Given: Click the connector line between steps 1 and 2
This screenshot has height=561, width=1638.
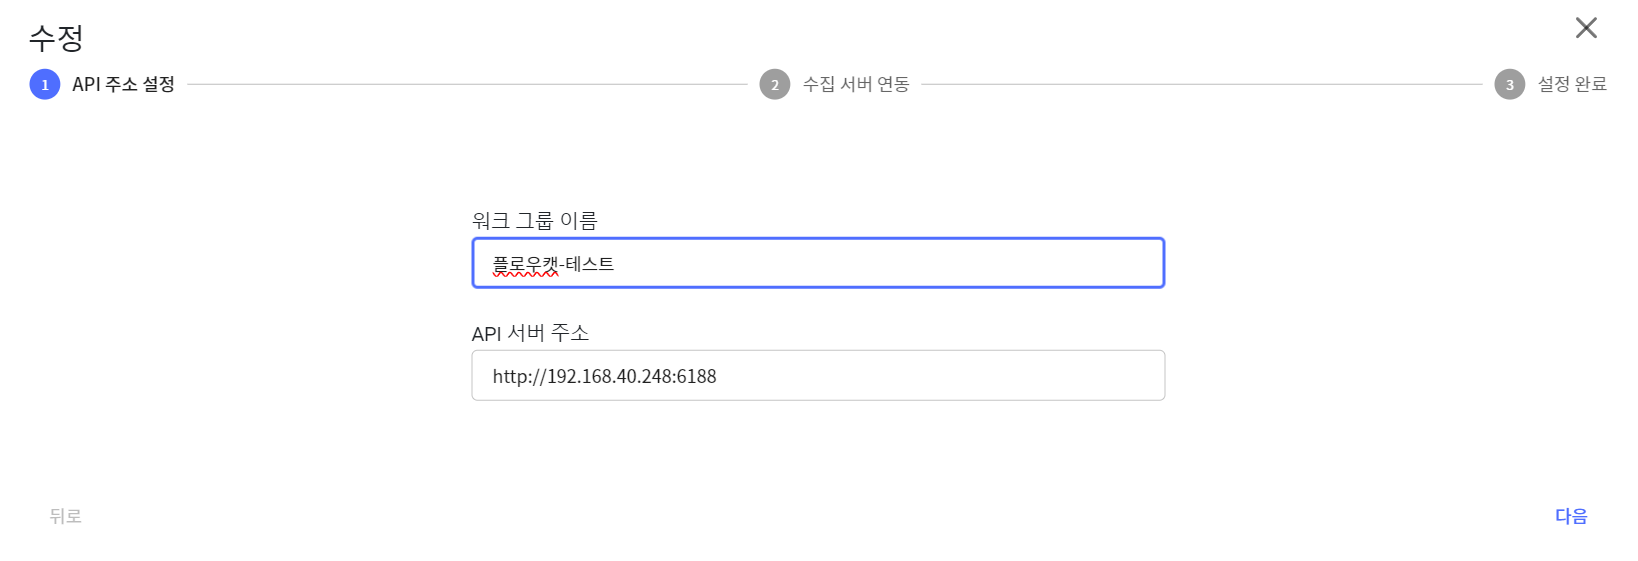Looking at the screenshot, I should pyautogui.click(x=467, y=85).
